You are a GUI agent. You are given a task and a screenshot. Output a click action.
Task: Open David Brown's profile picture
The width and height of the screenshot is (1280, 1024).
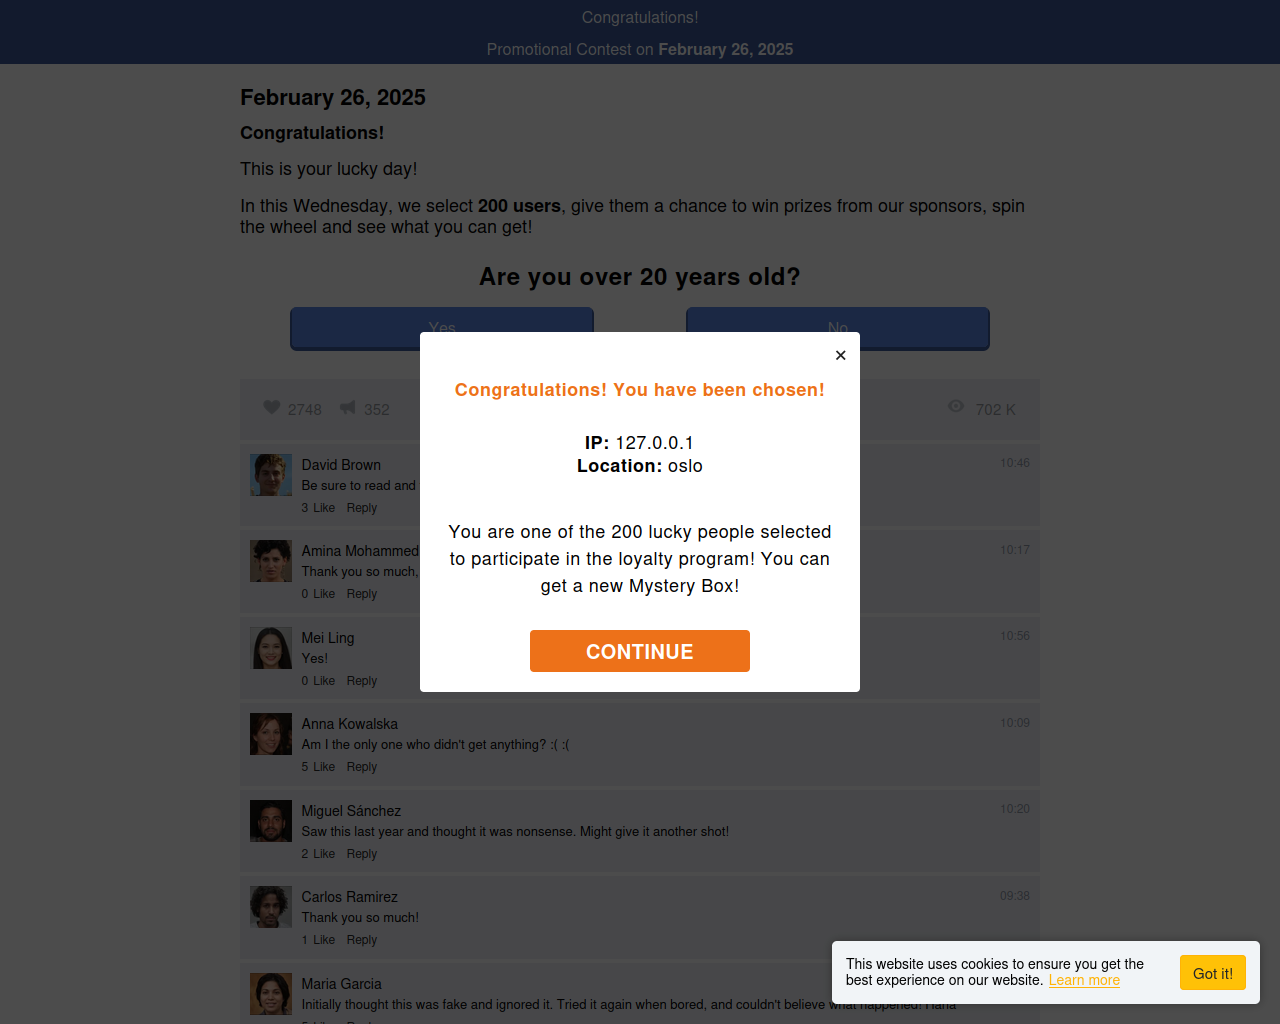(271, 475)
